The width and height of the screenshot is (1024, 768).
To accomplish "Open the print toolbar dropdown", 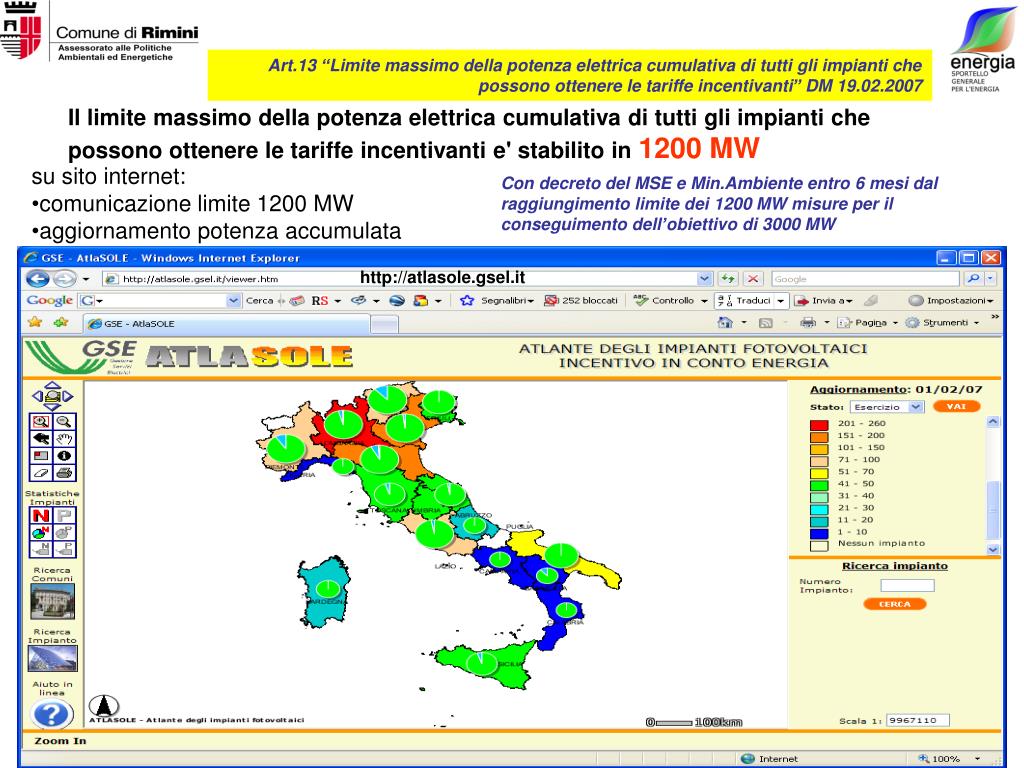I will 826,323.
